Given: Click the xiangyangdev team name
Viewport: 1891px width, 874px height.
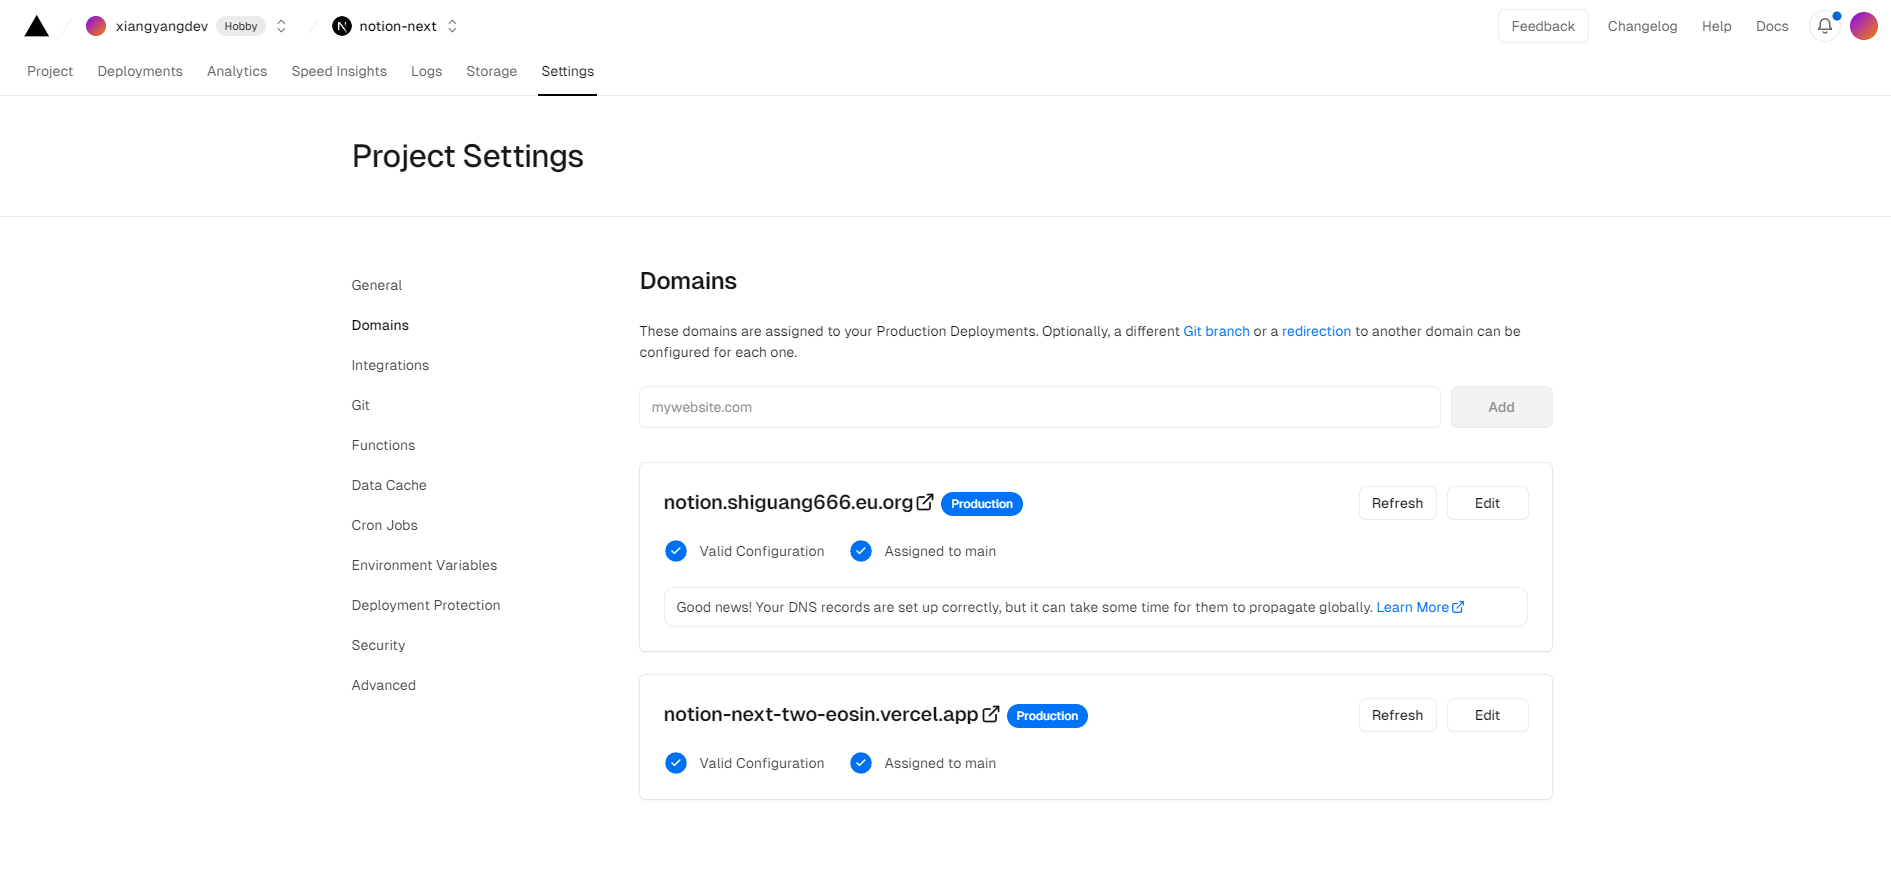Looking at the screenshot, I should coord(162,26).
